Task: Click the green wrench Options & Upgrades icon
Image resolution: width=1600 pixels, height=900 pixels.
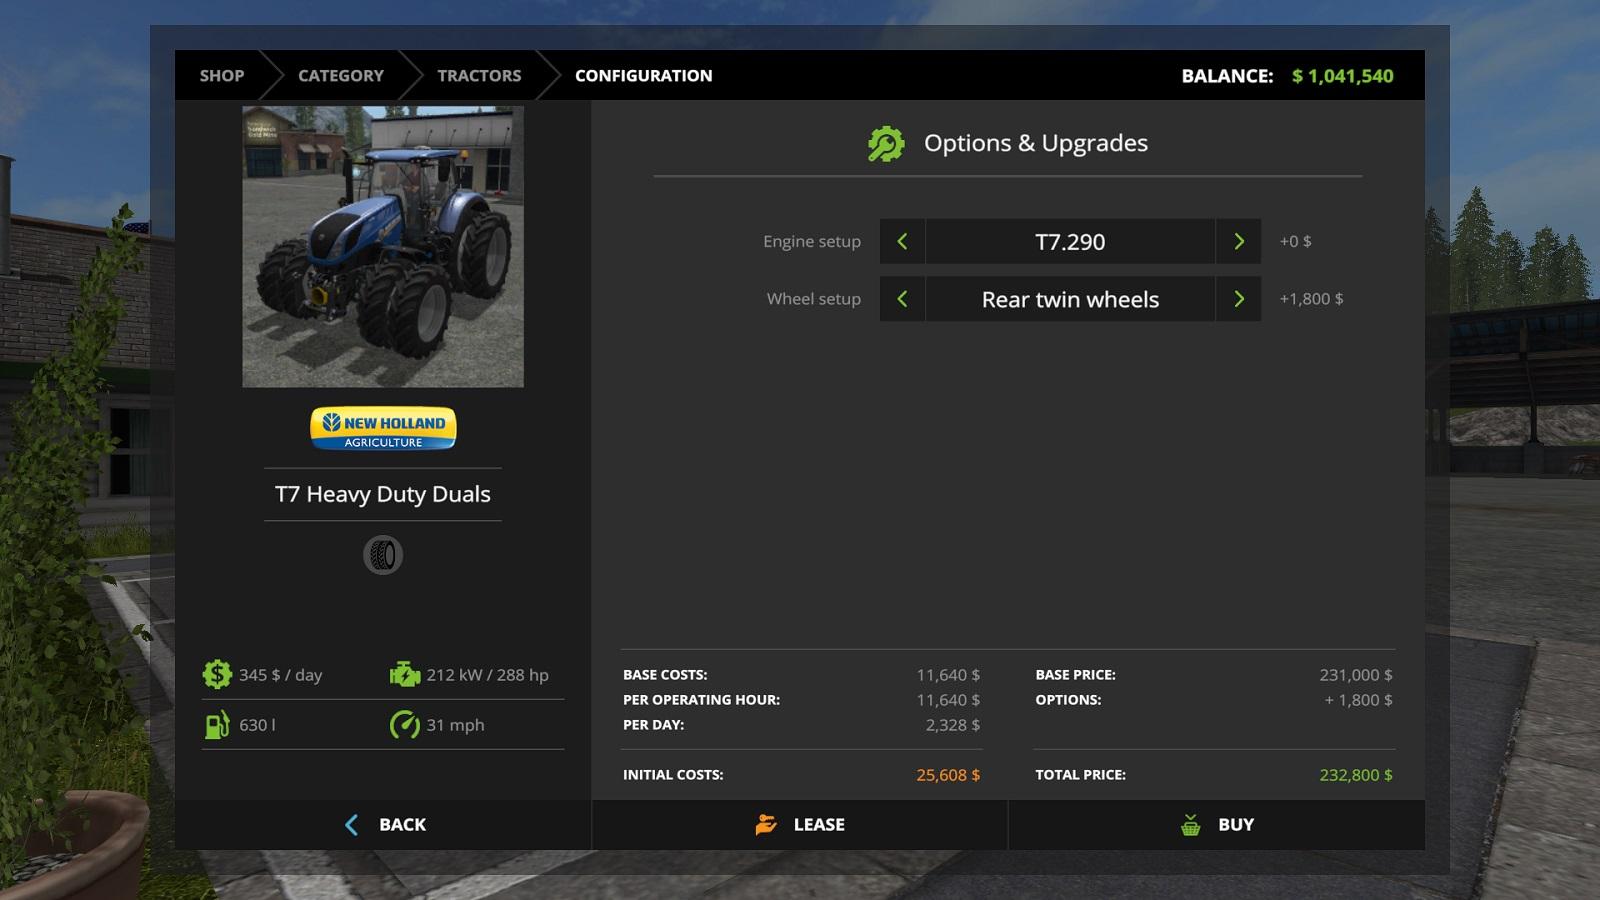Action: (885, 144)
